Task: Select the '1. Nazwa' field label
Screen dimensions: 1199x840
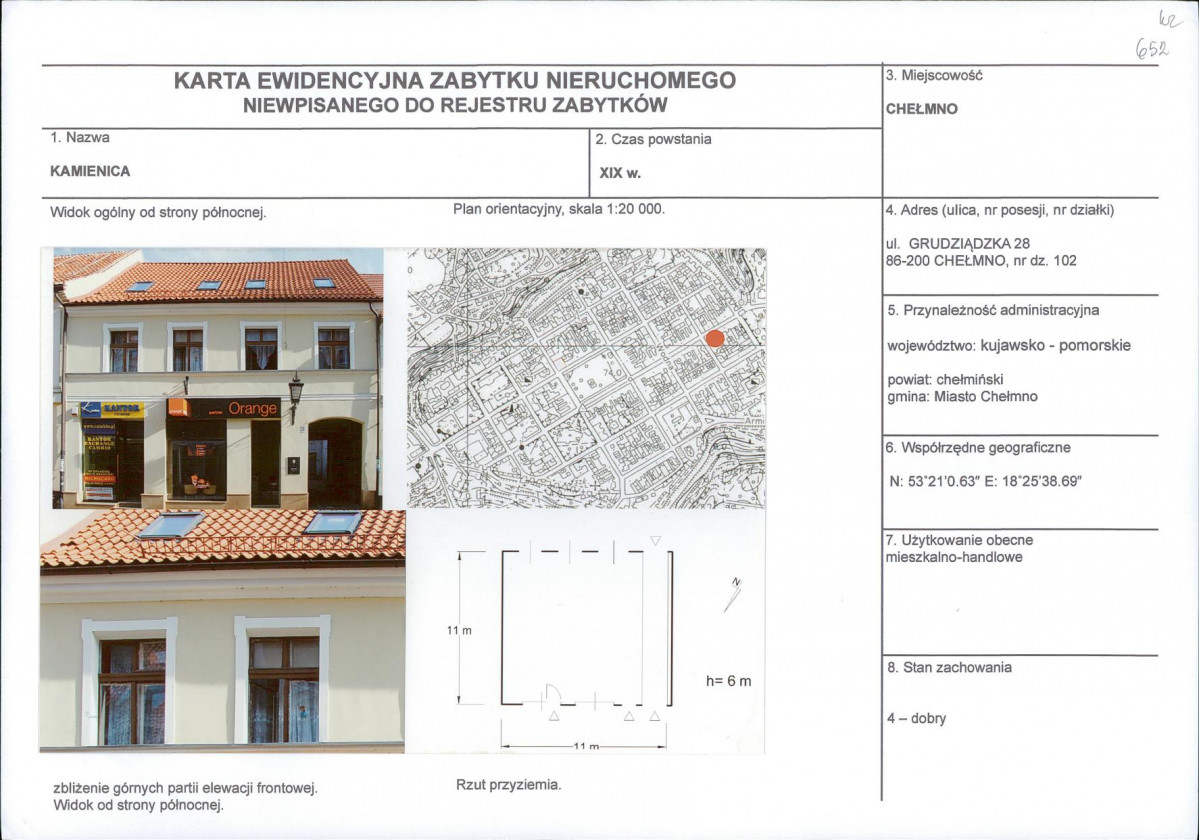Action: click(x=80, y=138)
